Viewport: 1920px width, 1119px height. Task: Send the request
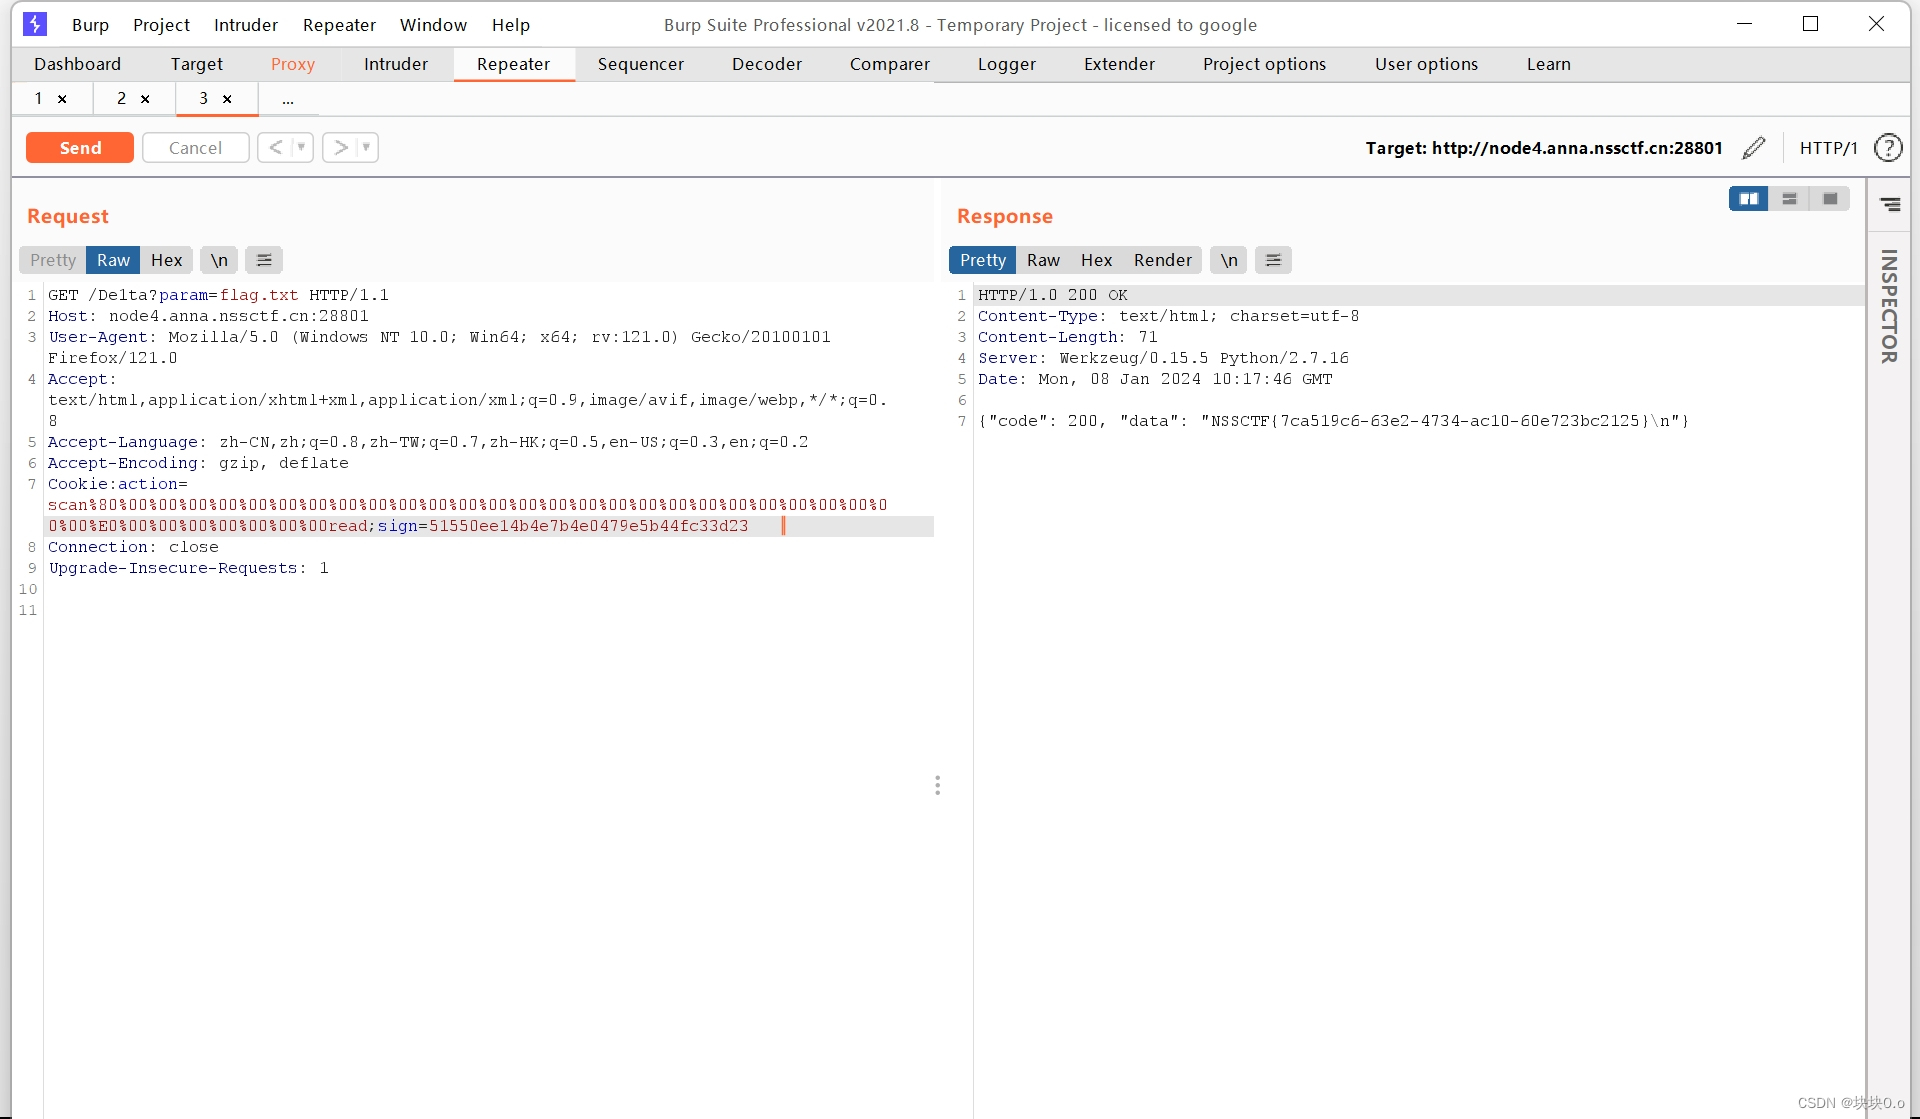(80, 148)
